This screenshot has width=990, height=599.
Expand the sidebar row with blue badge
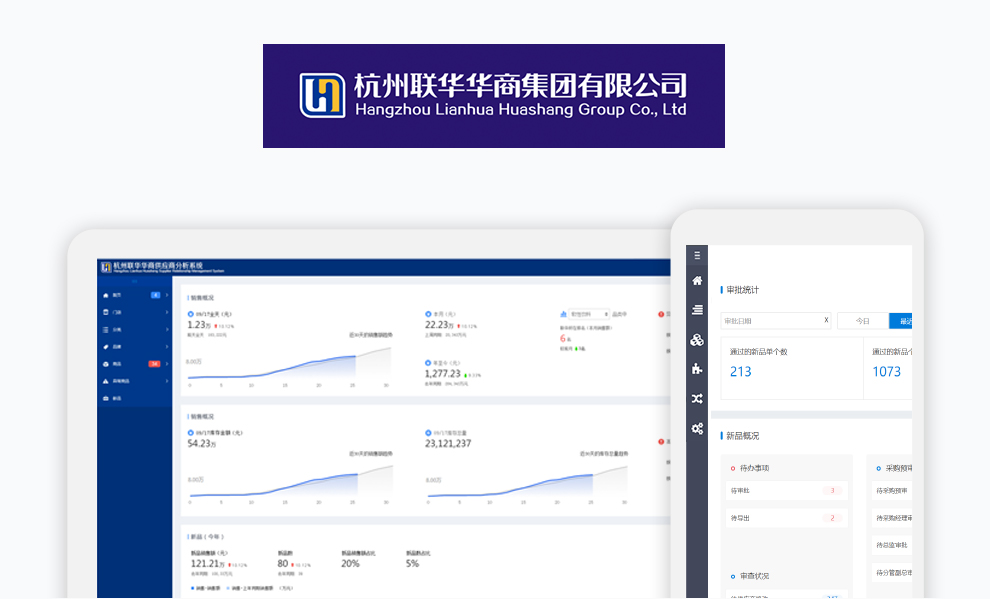[167, 295]
